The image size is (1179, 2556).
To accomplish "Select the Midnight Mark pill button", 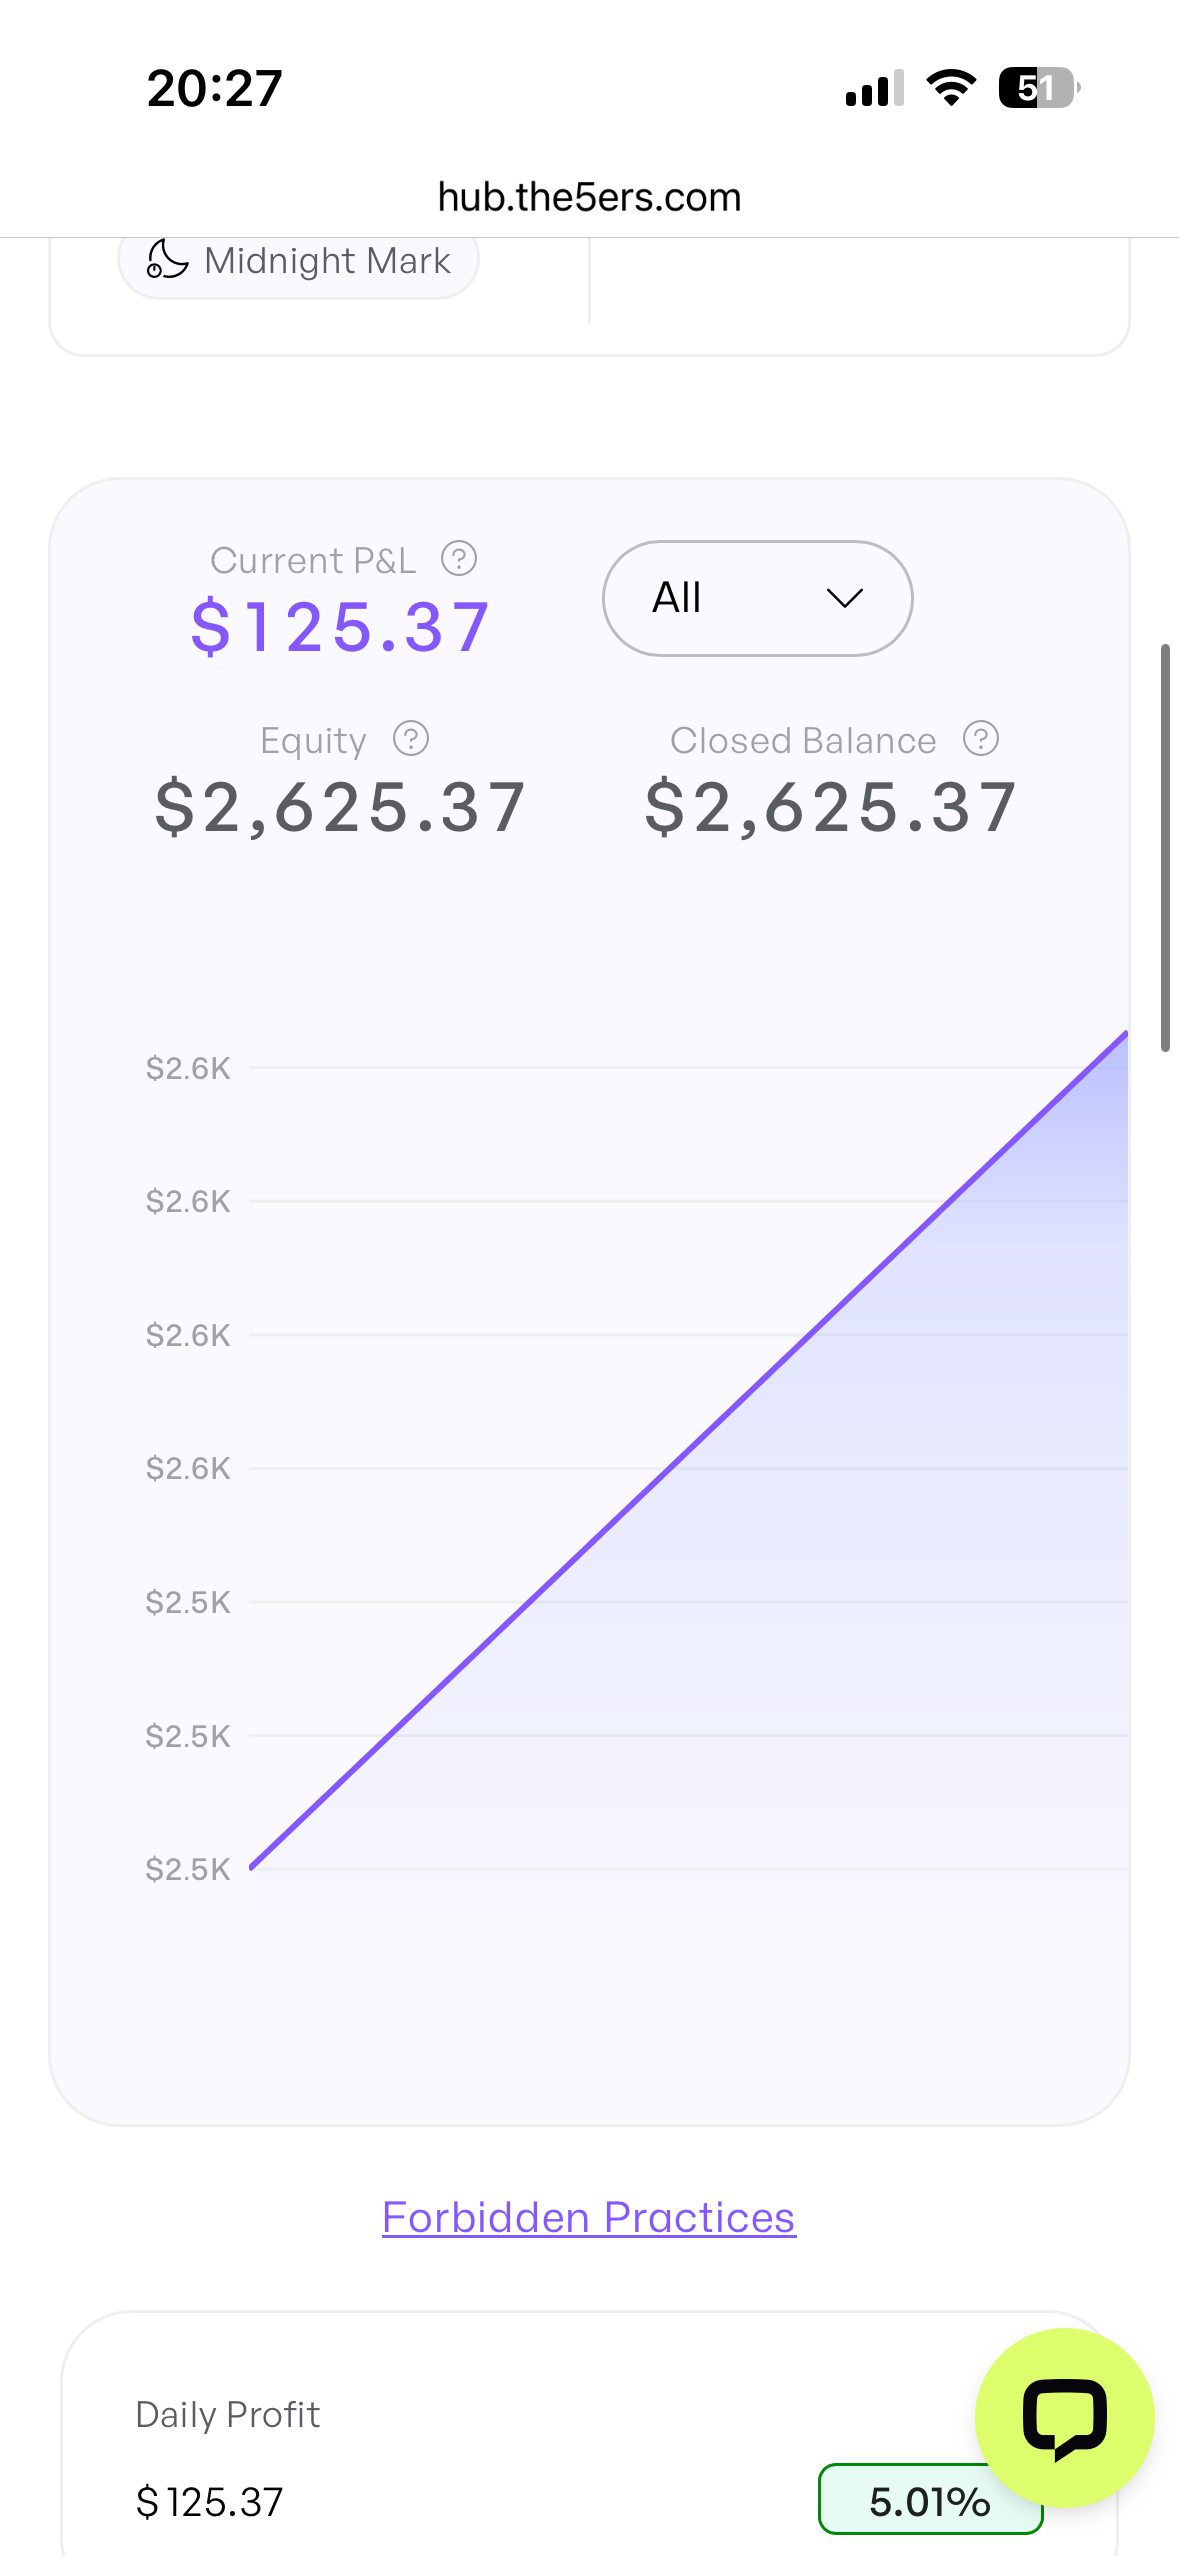I will tap(298, 261).
